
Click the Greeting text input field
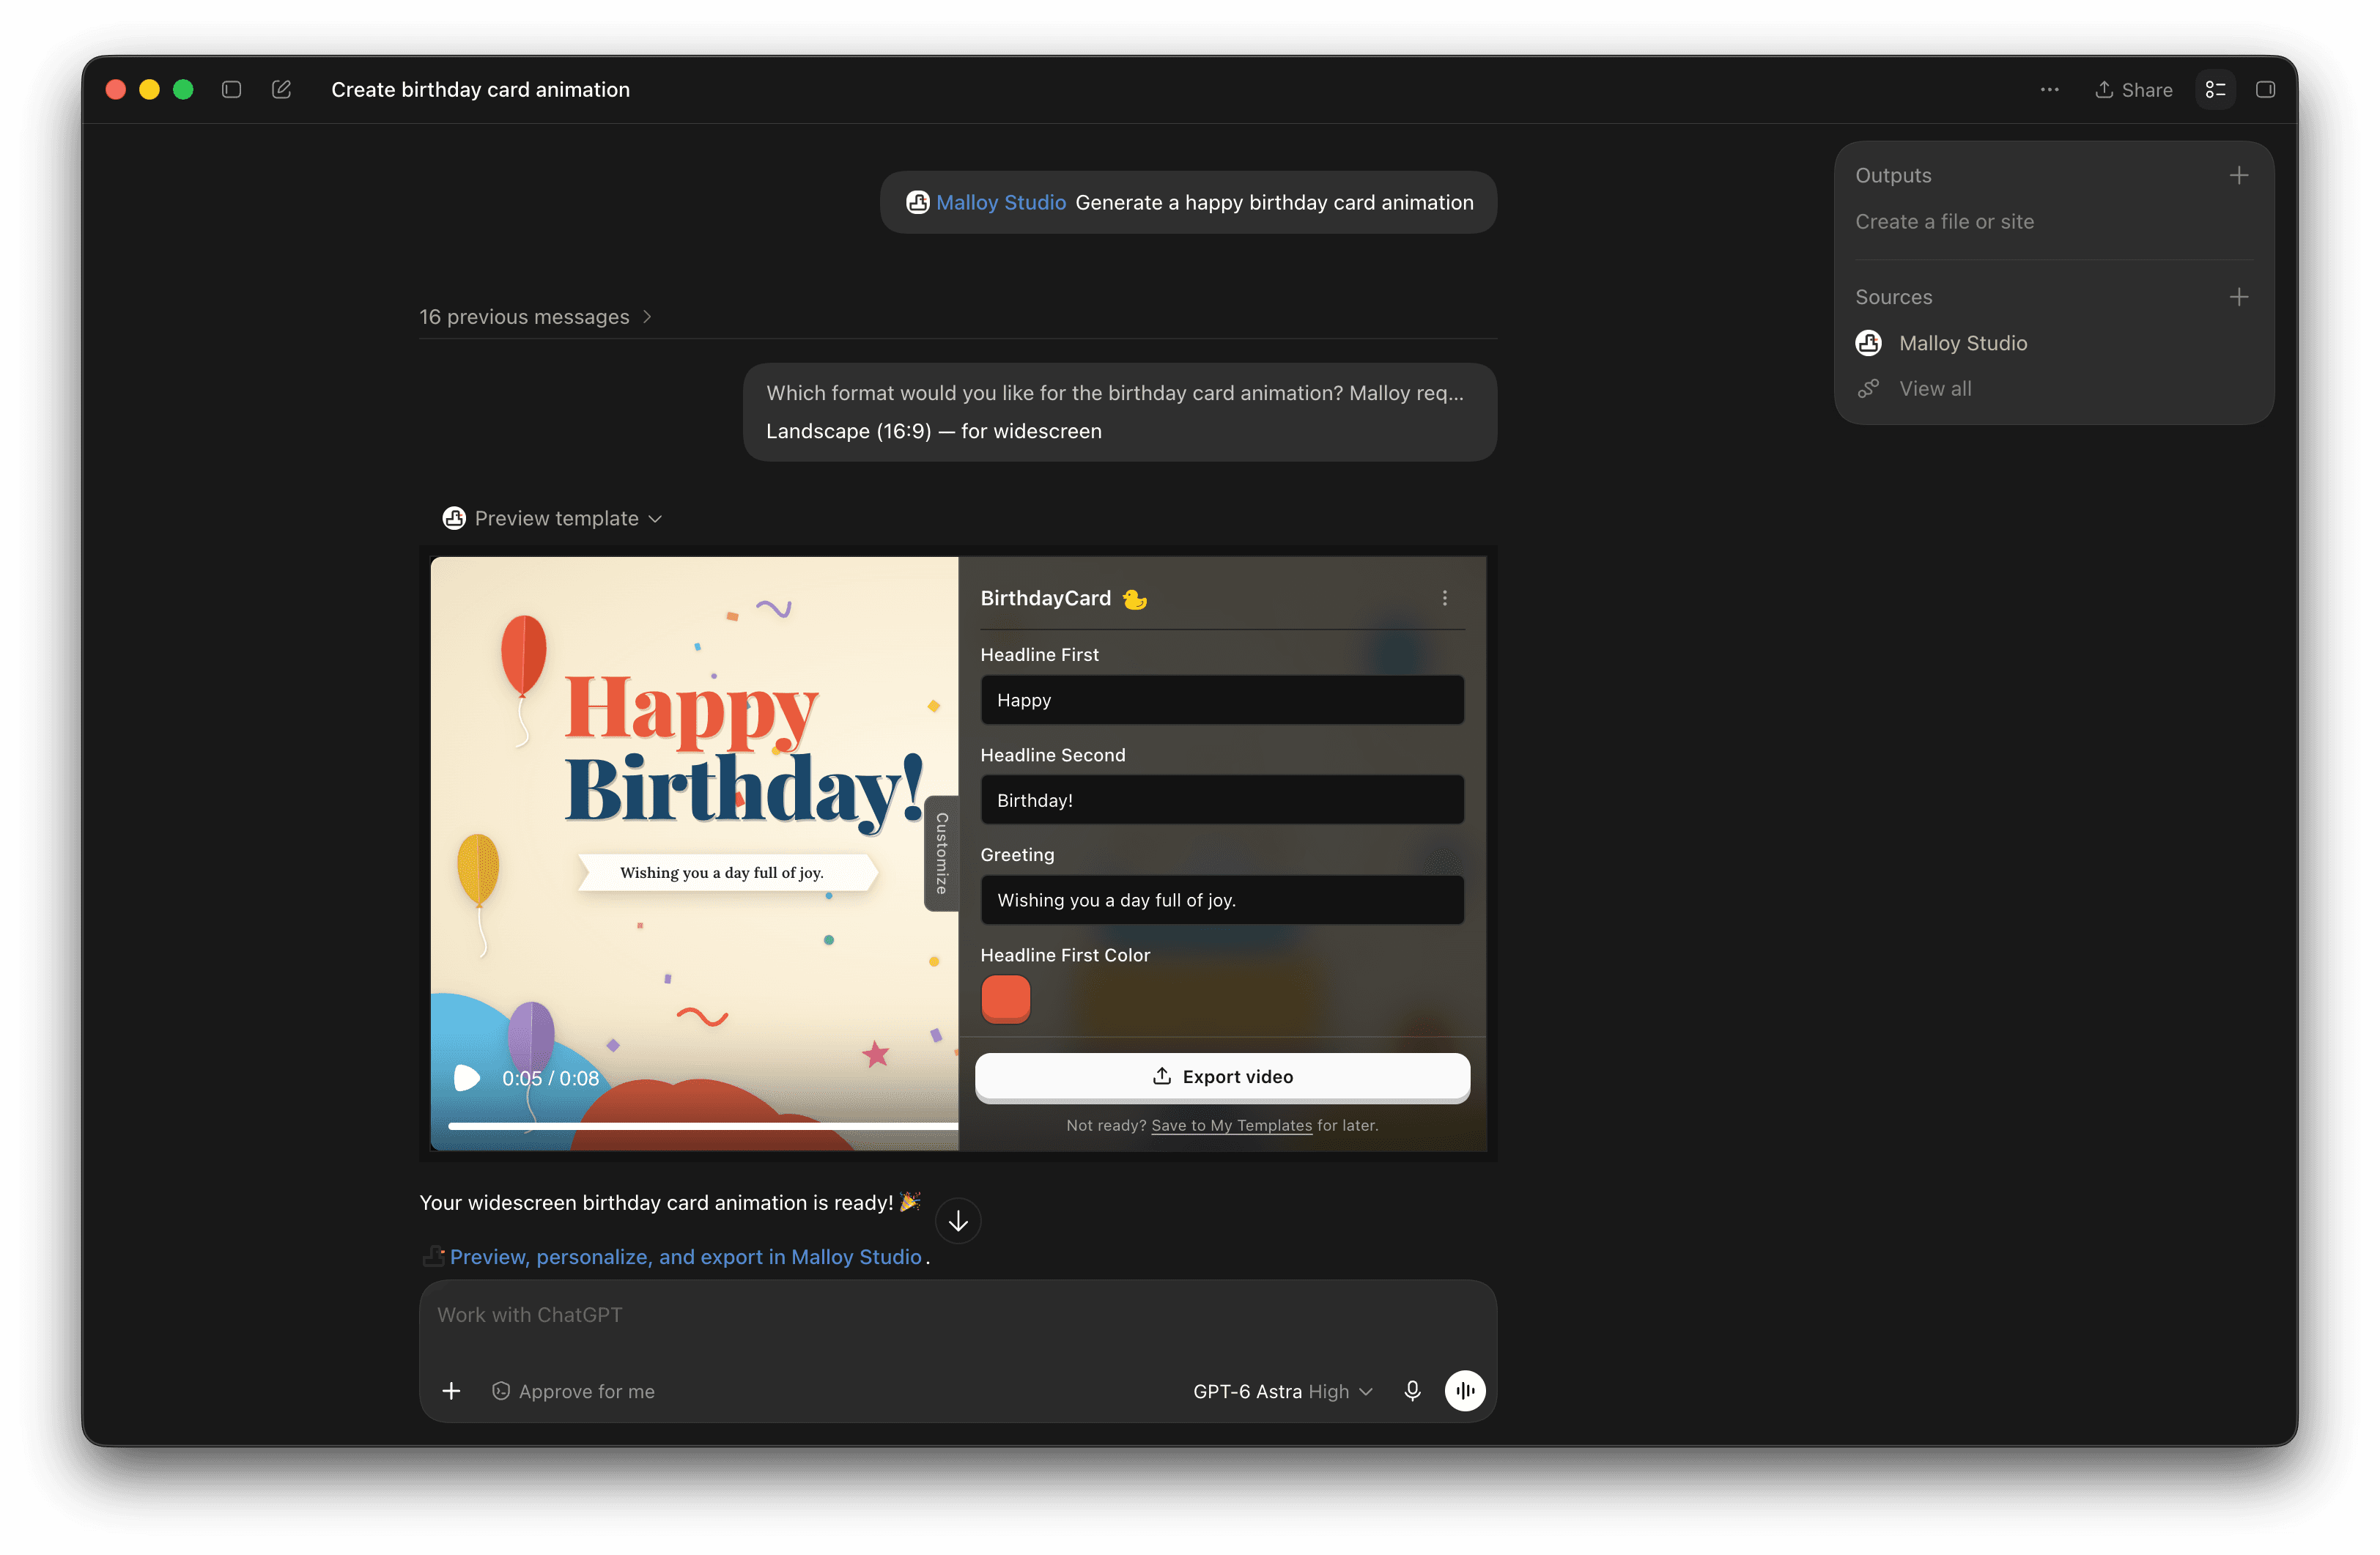[1222, 900]
